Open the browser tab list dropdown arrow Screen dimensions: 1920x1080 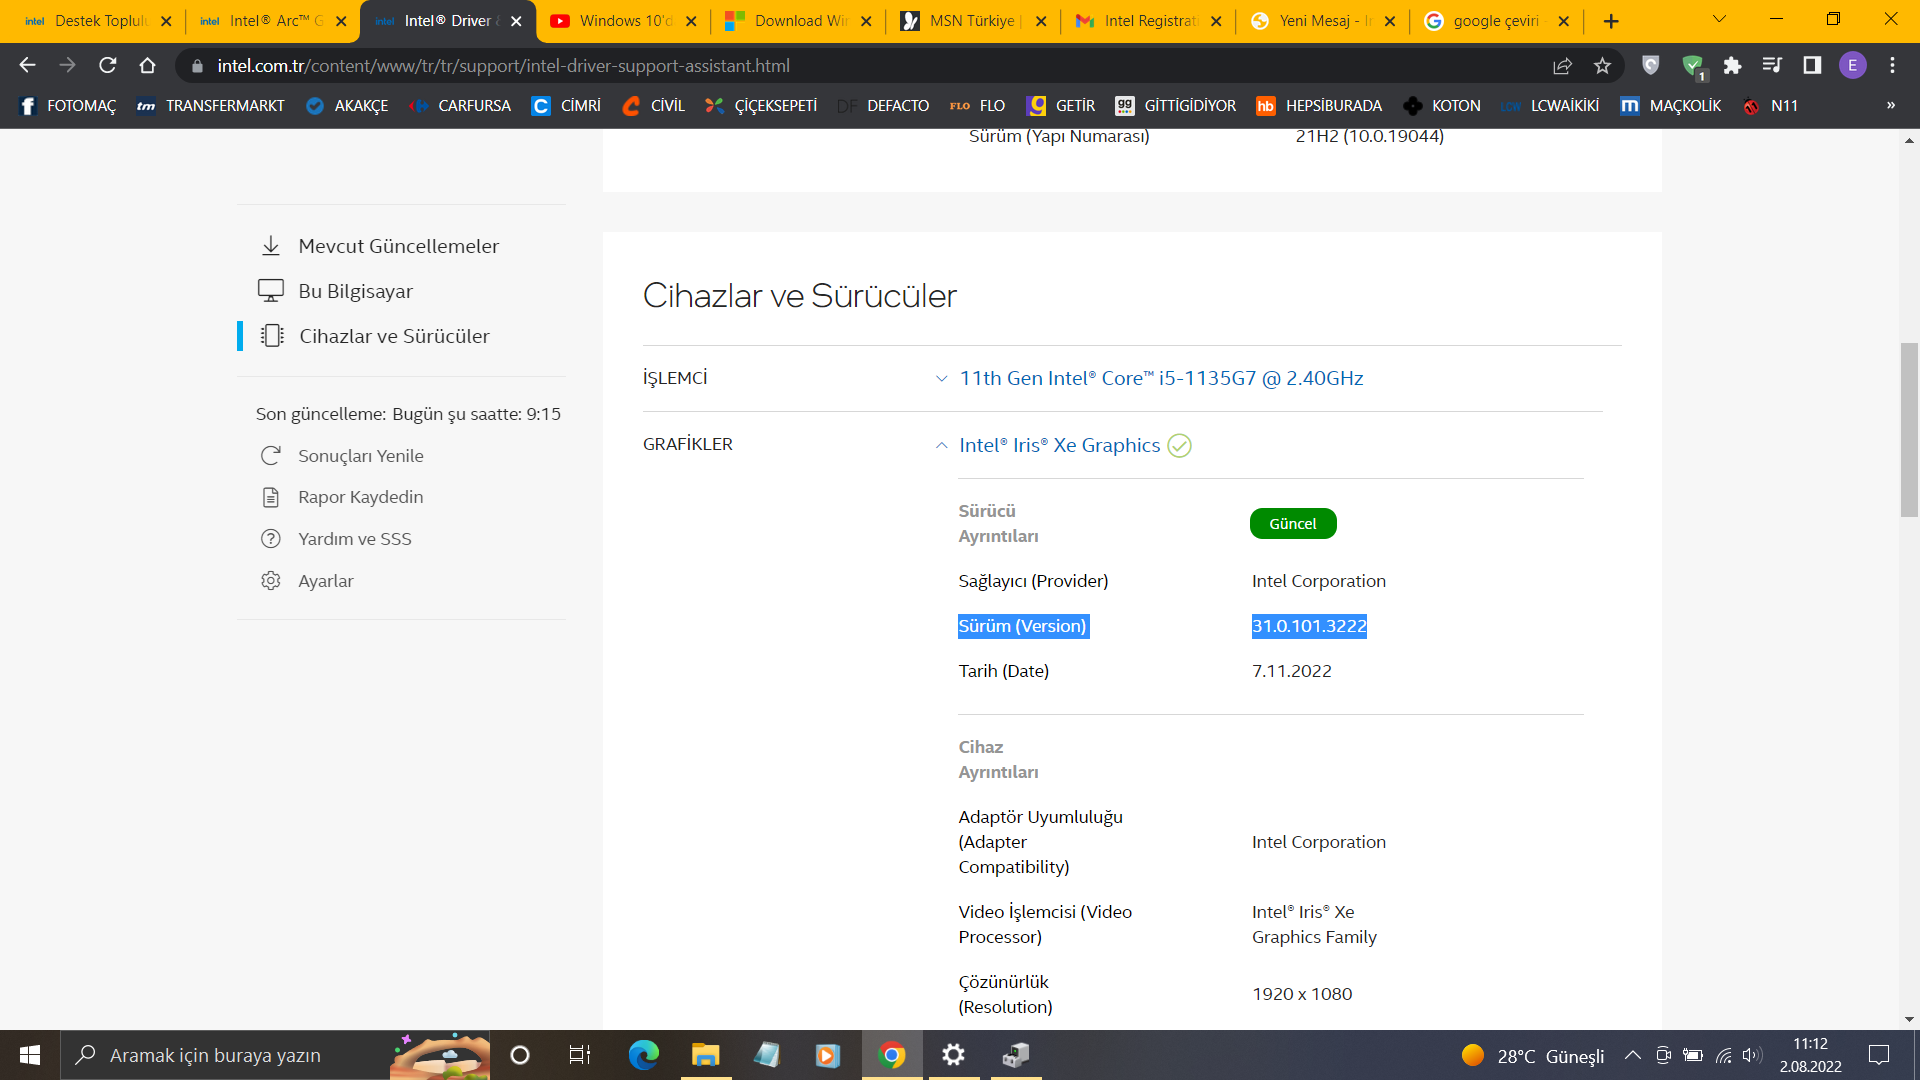coord(1718,20)
